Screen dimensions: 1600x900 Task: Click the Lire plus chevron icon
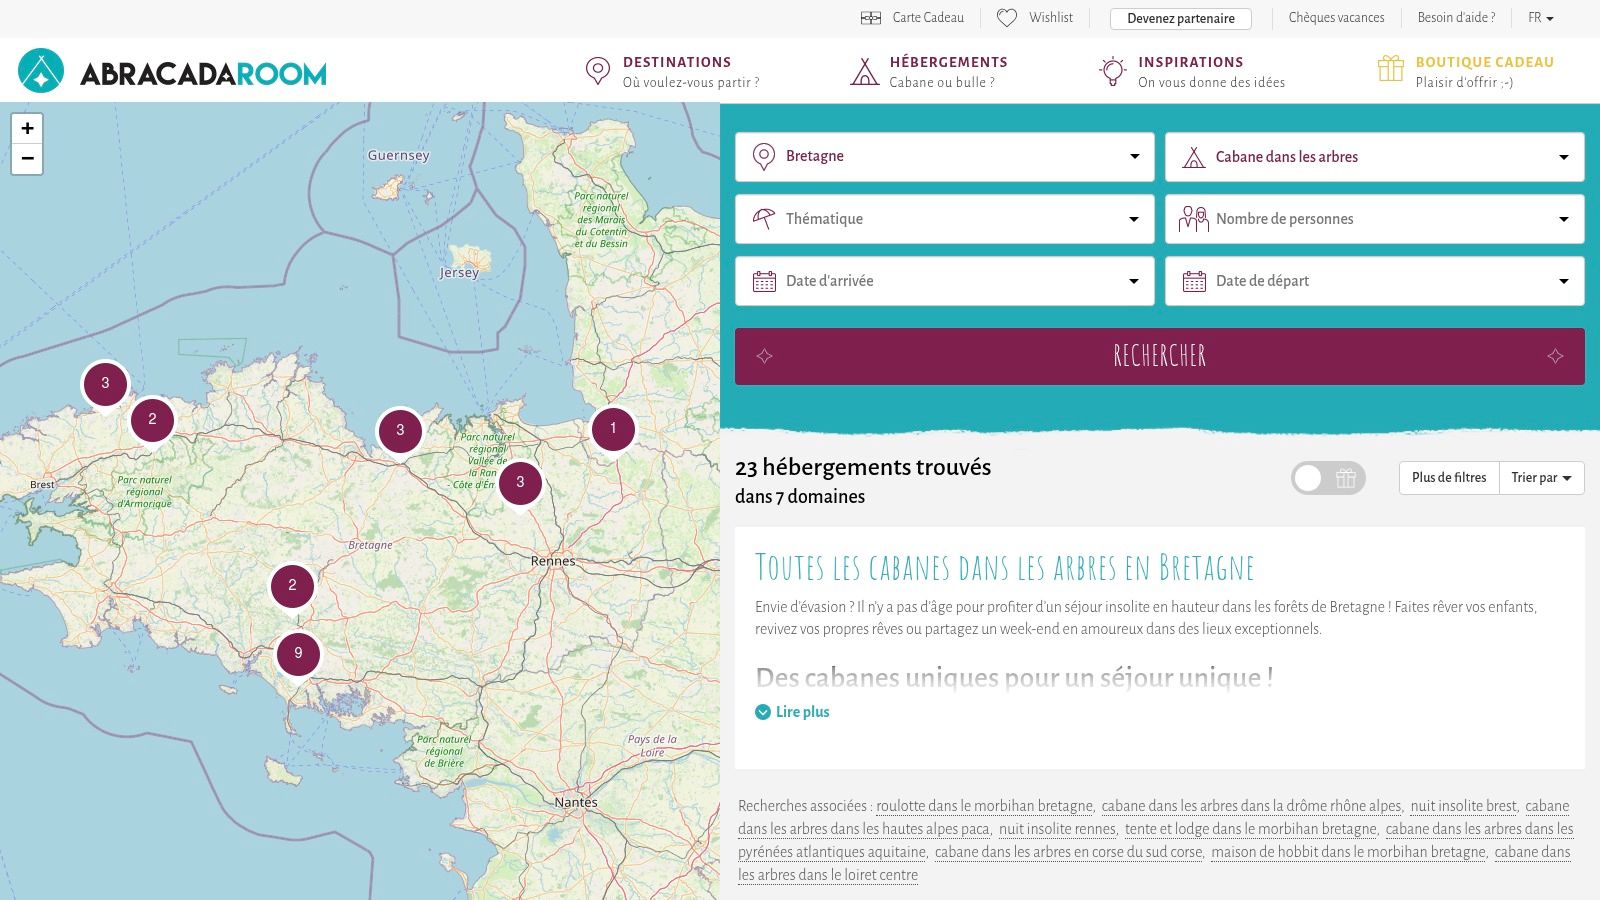(x=763, y=712)
